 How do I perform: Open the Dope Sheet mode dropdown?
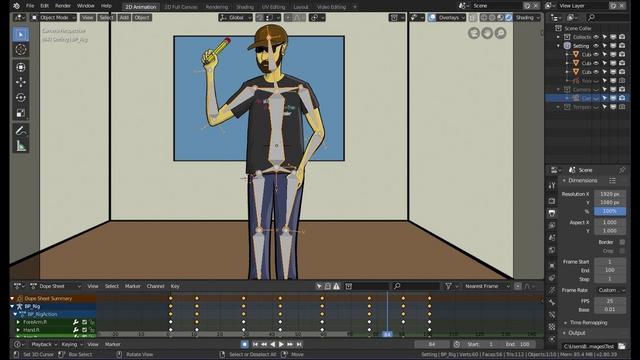coord(55,287)
